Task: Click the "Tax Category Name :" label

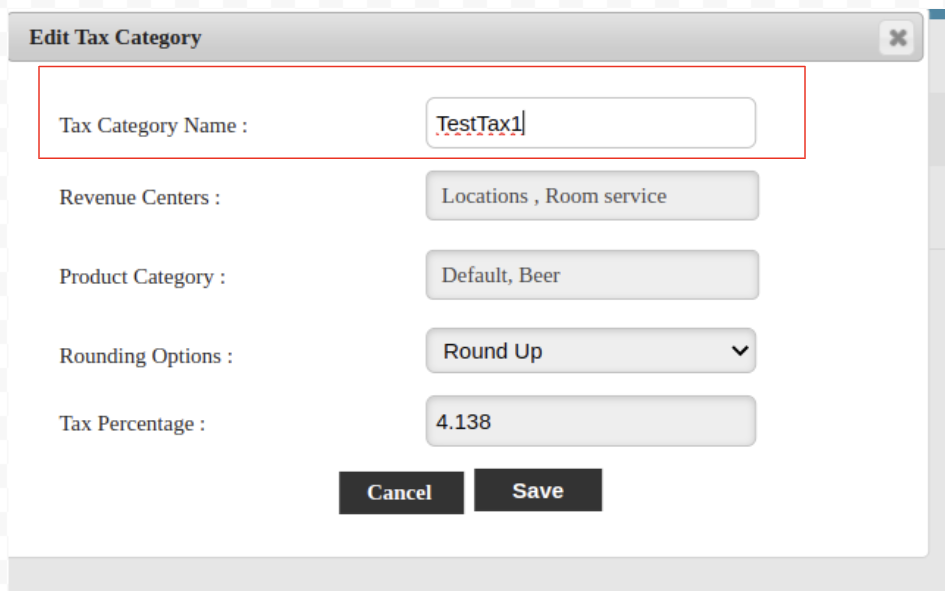Action: point(153,126)
